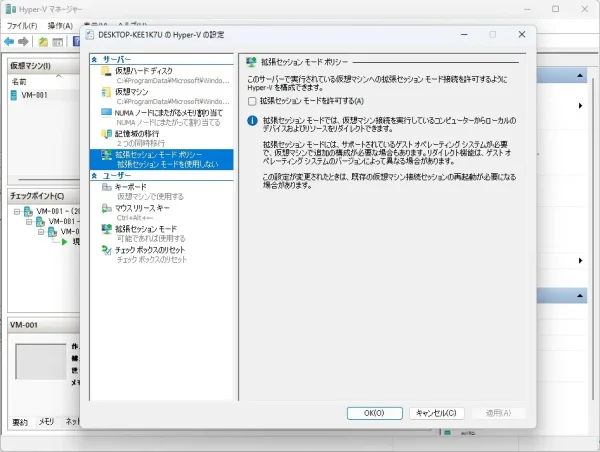Click the 拡張セッション モード user icon
This screenshot has height=452, width=600.
tap(106, 229)
